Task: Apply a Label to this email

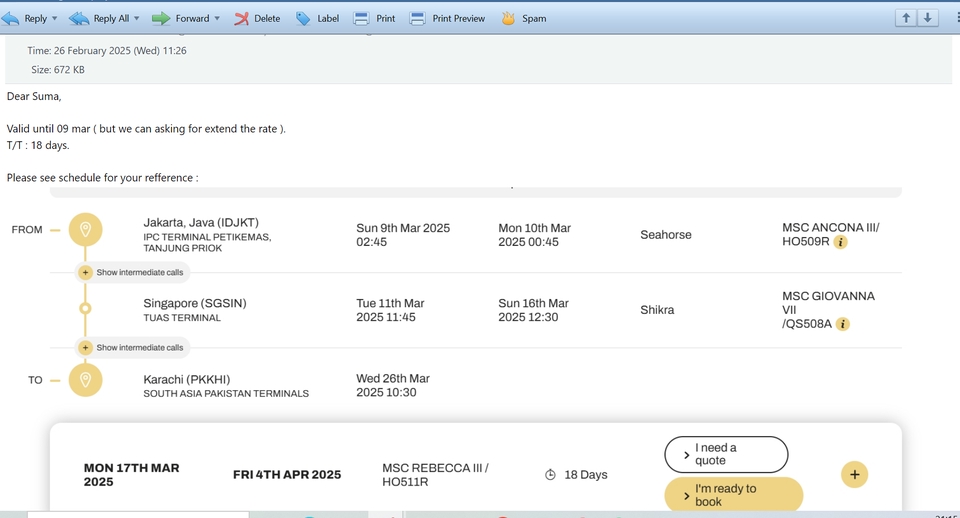Action: [318, 18]
